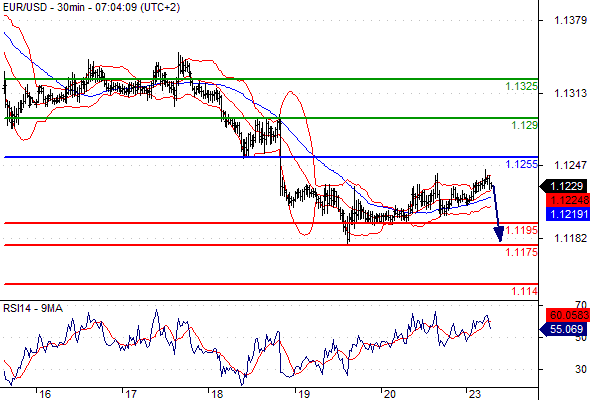Click the blue 1.12191 value tag

567,214
